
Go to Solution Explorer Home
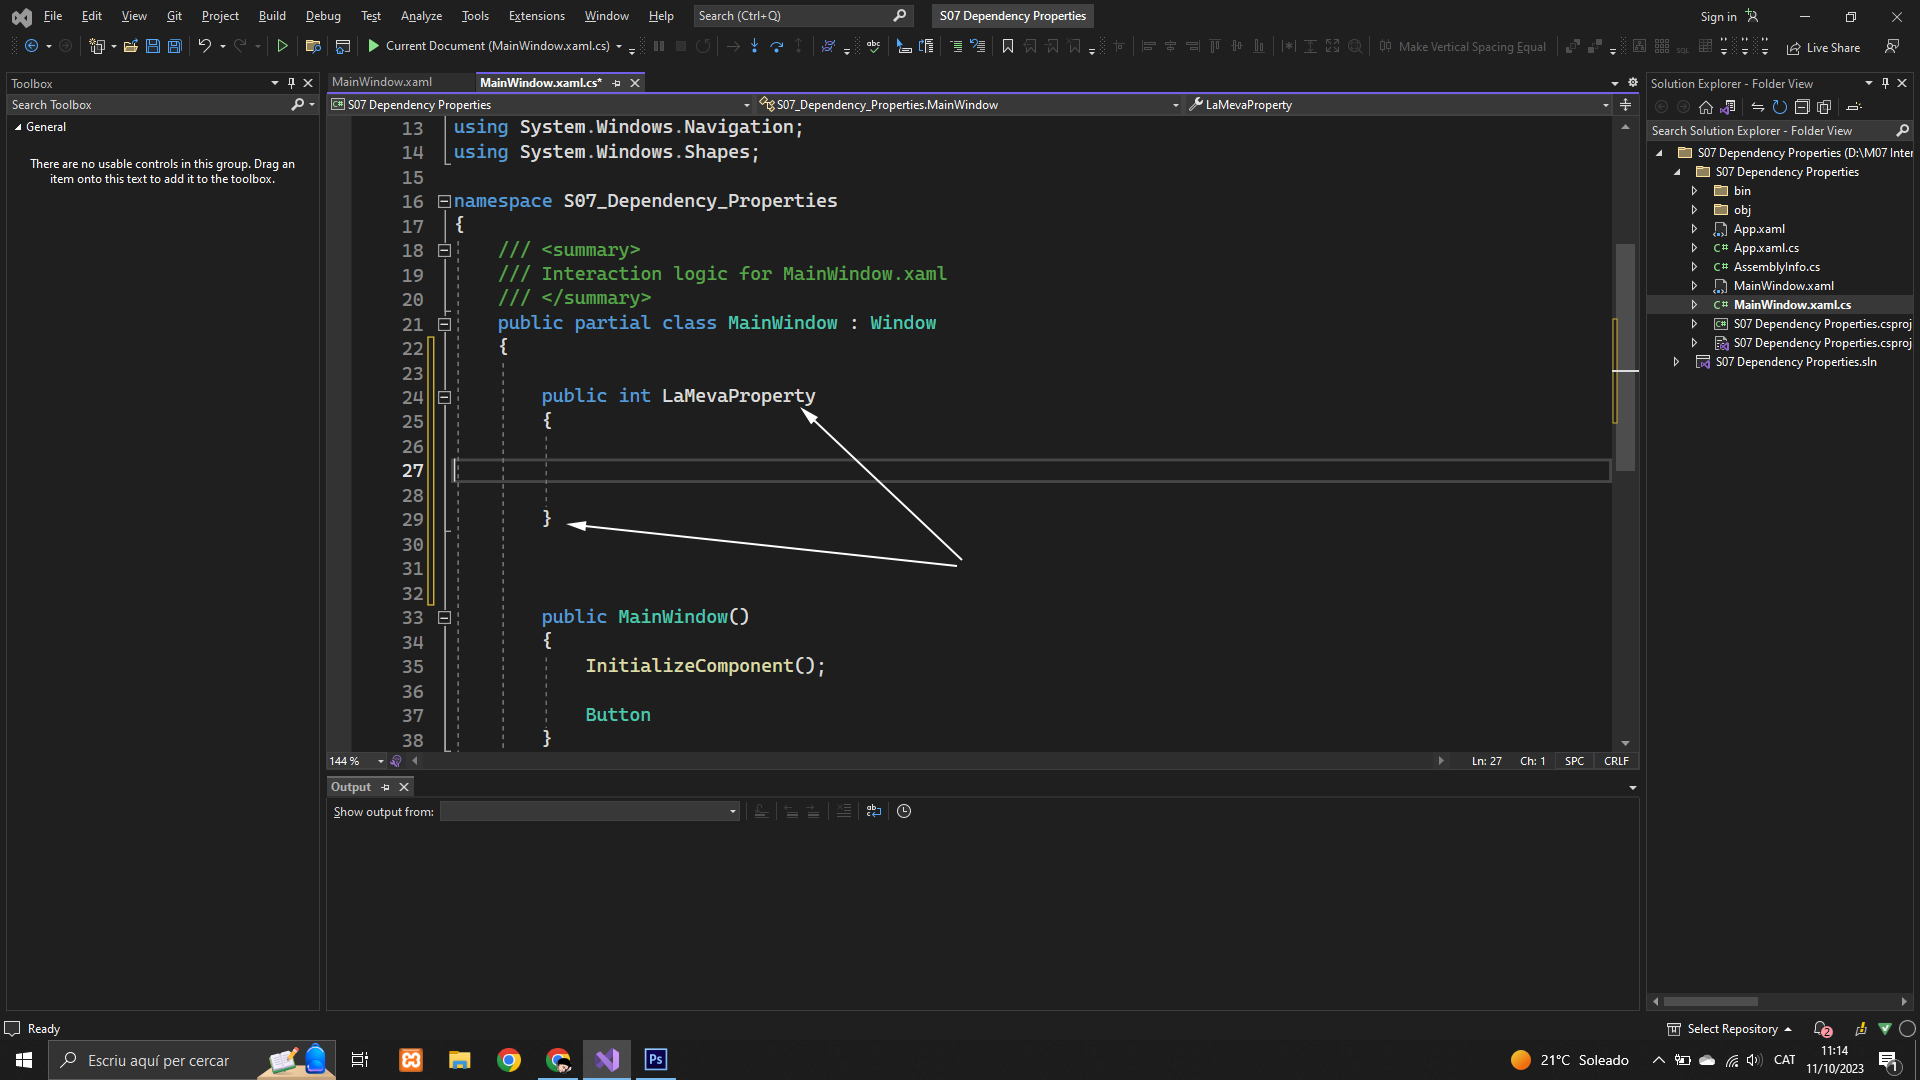coord(1706,107)
